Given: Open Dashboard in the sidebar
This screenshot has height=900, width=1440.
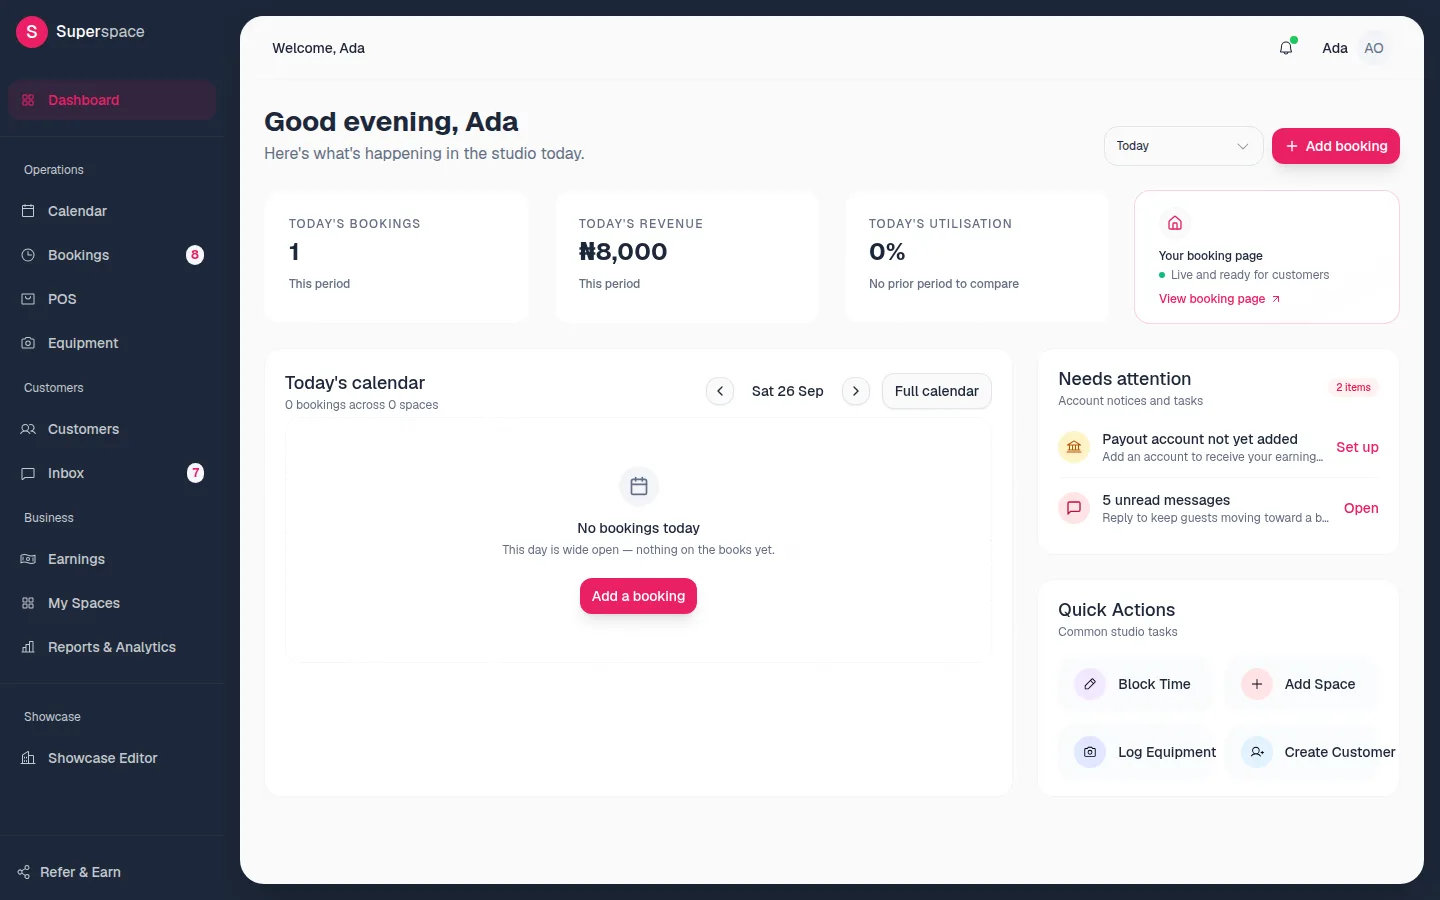Looking at the screenshot, I should tap(112, 100).
